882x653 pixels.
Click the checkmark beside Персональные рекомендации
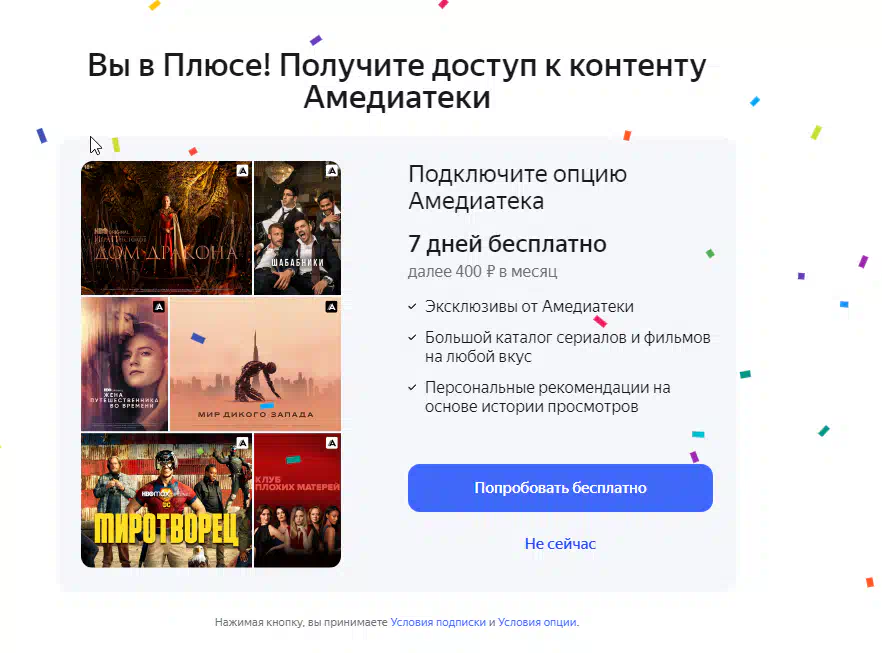(412, 388)
